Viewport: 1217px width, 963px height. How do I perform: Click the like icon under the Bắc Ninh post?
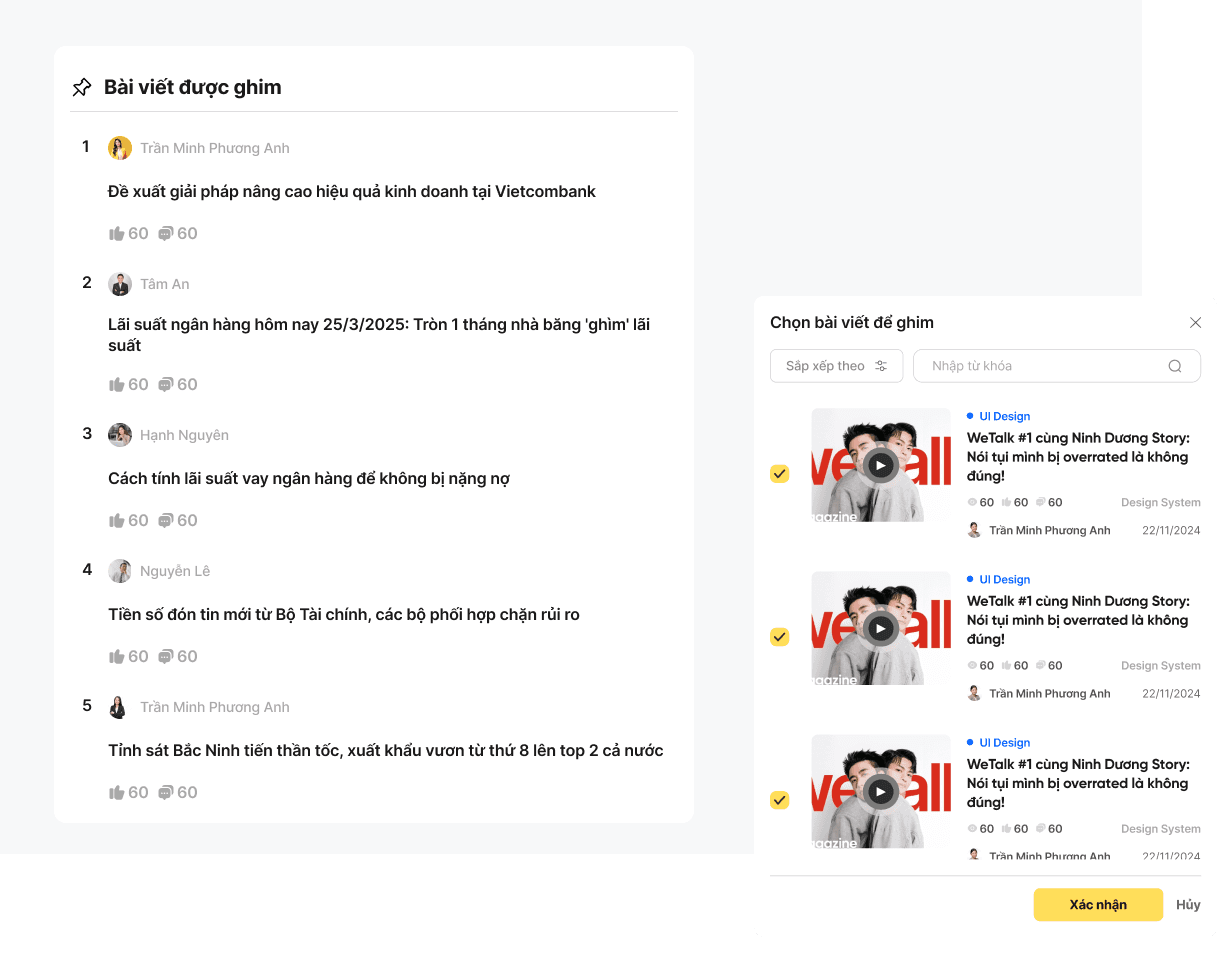(116, 793)
